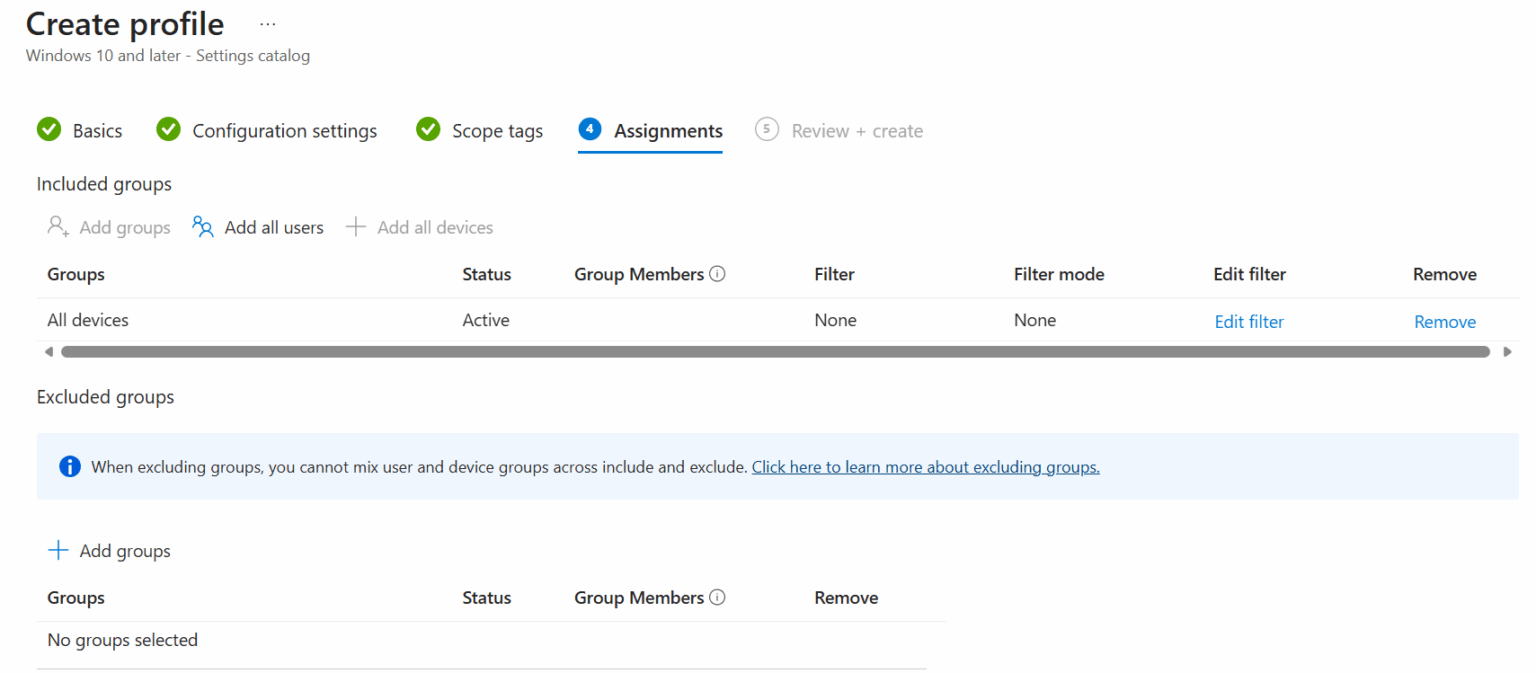The width and height of the screenshot is (1536, 673).
Task: Click the green checkmark icon for Basics
Action: 49,130
